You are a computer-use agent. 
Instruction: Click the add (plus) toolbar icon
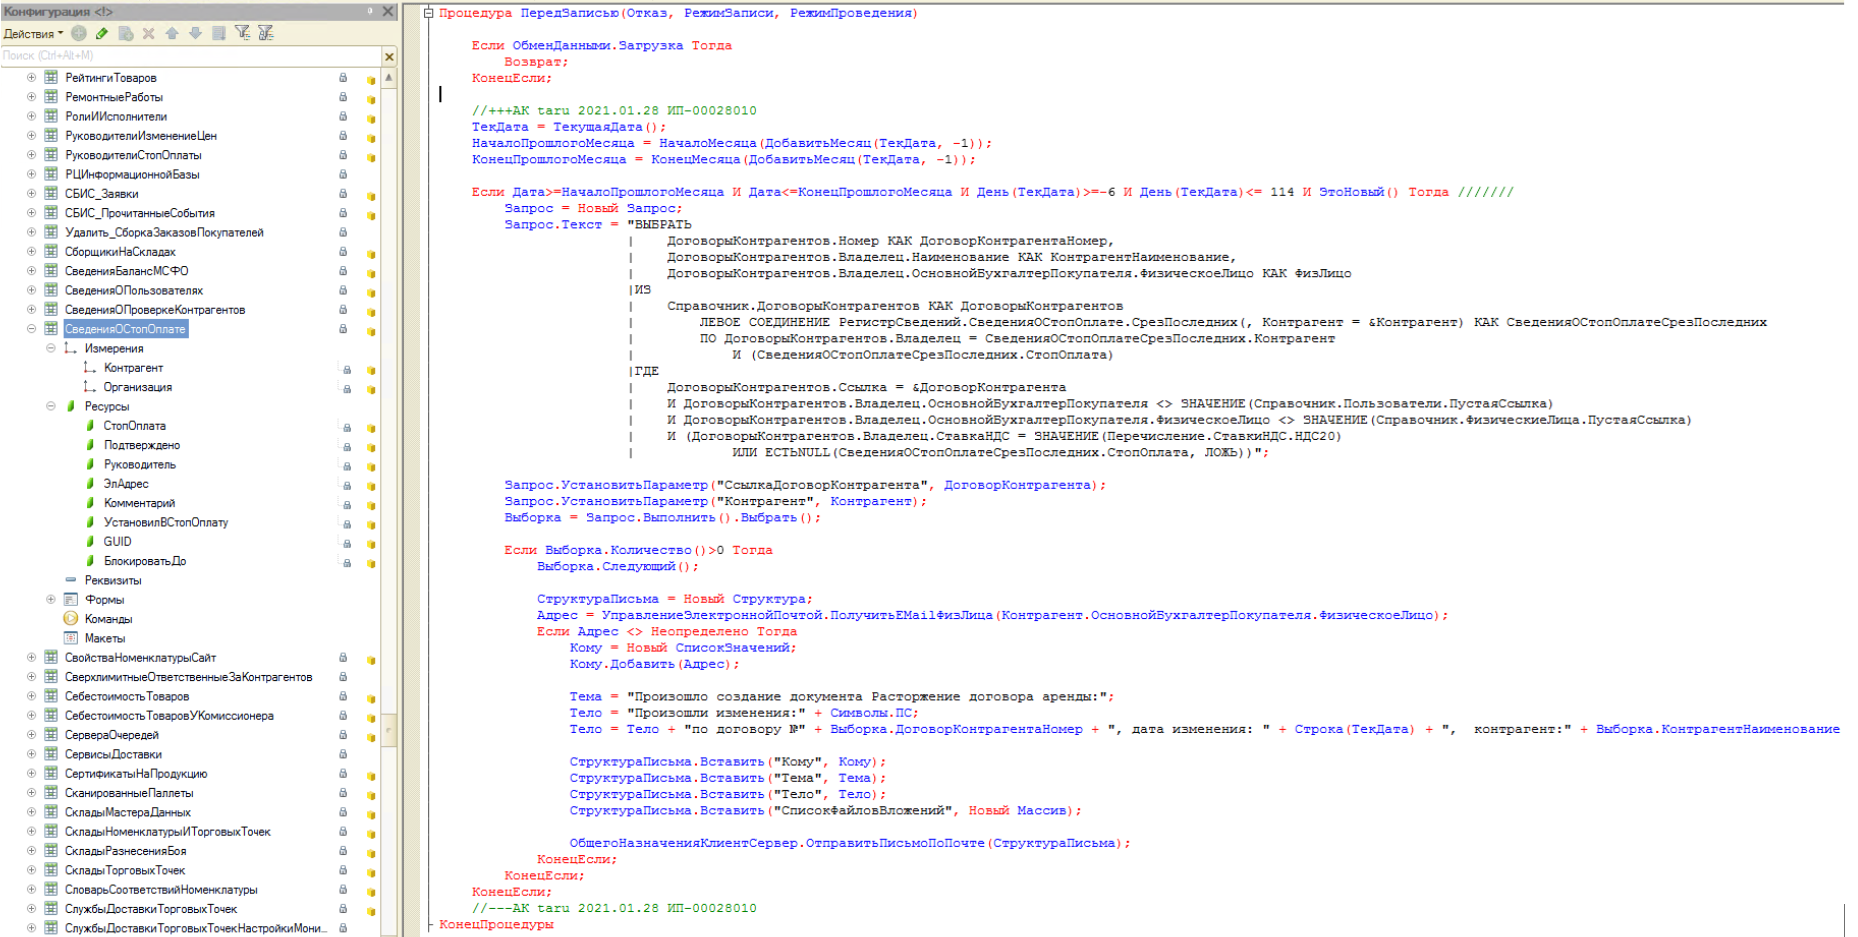point(79,33)
